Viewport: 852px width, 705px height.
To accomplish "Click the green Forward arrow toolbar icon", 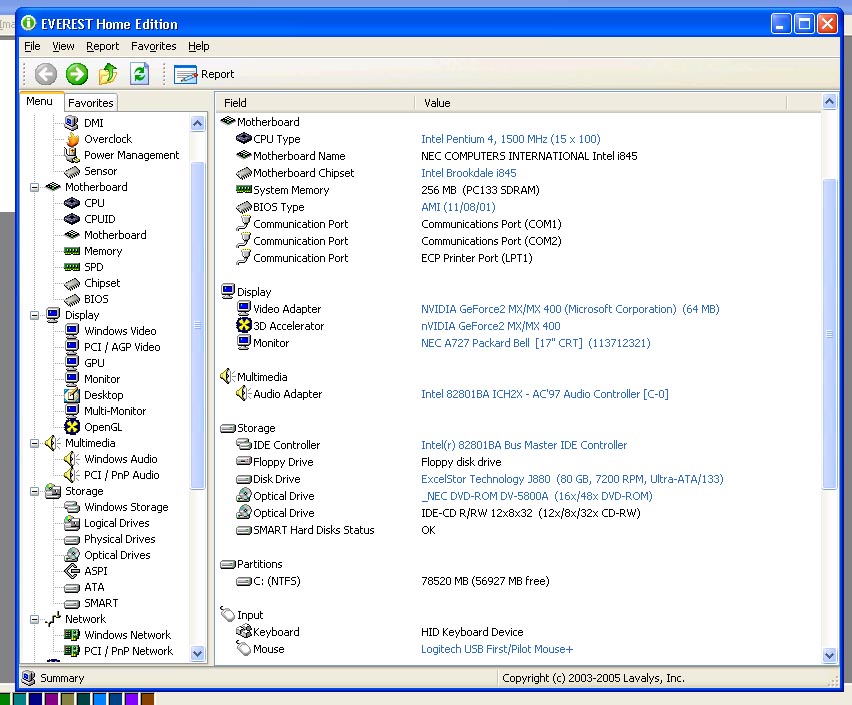I will point(77,74).
